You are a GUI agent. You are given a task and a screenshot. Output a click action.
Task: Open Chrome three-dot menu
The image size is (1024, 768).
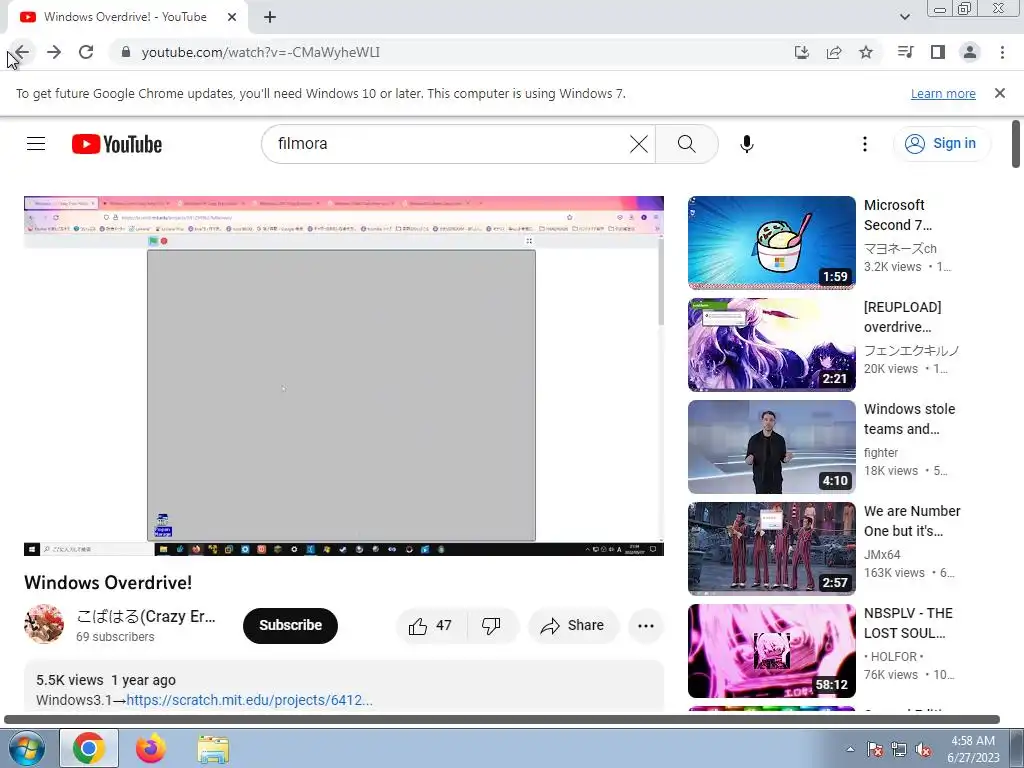(1002, 52)
